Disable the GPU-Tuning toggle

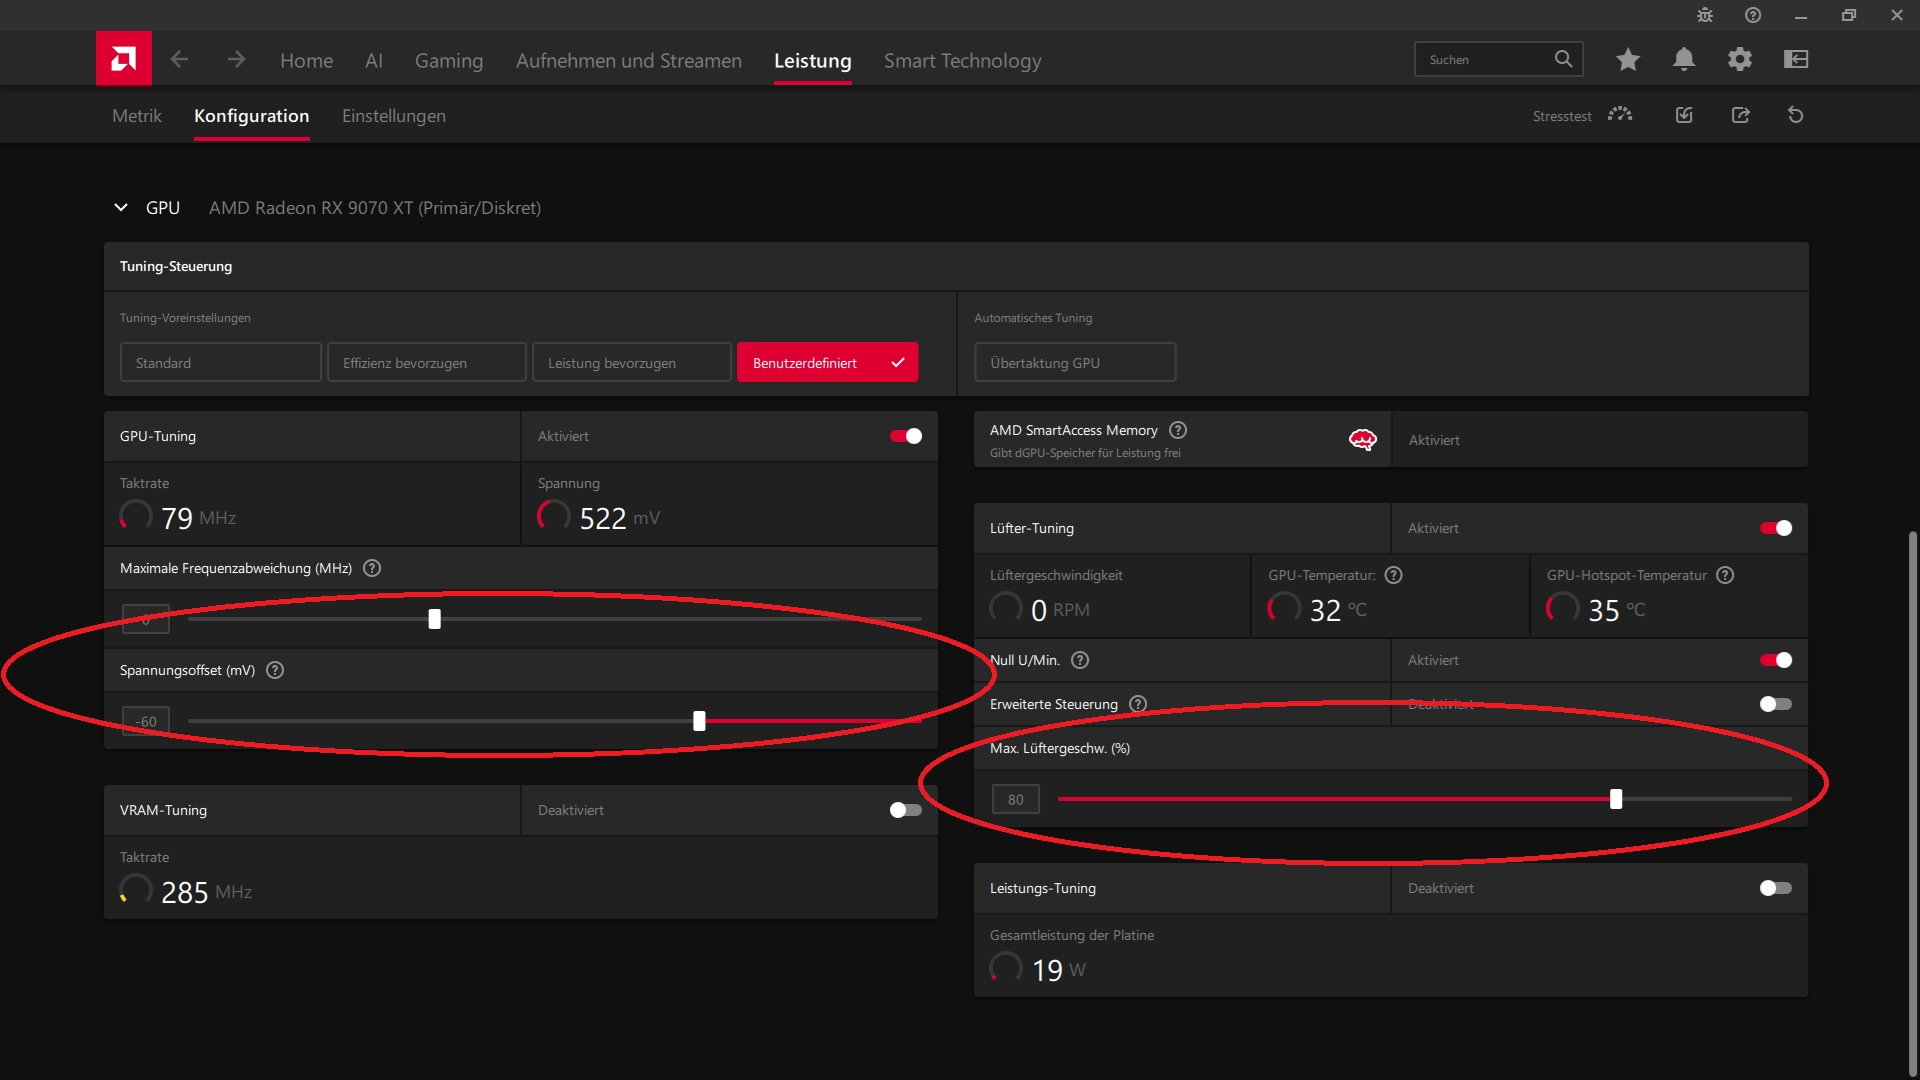click(906, 436)
